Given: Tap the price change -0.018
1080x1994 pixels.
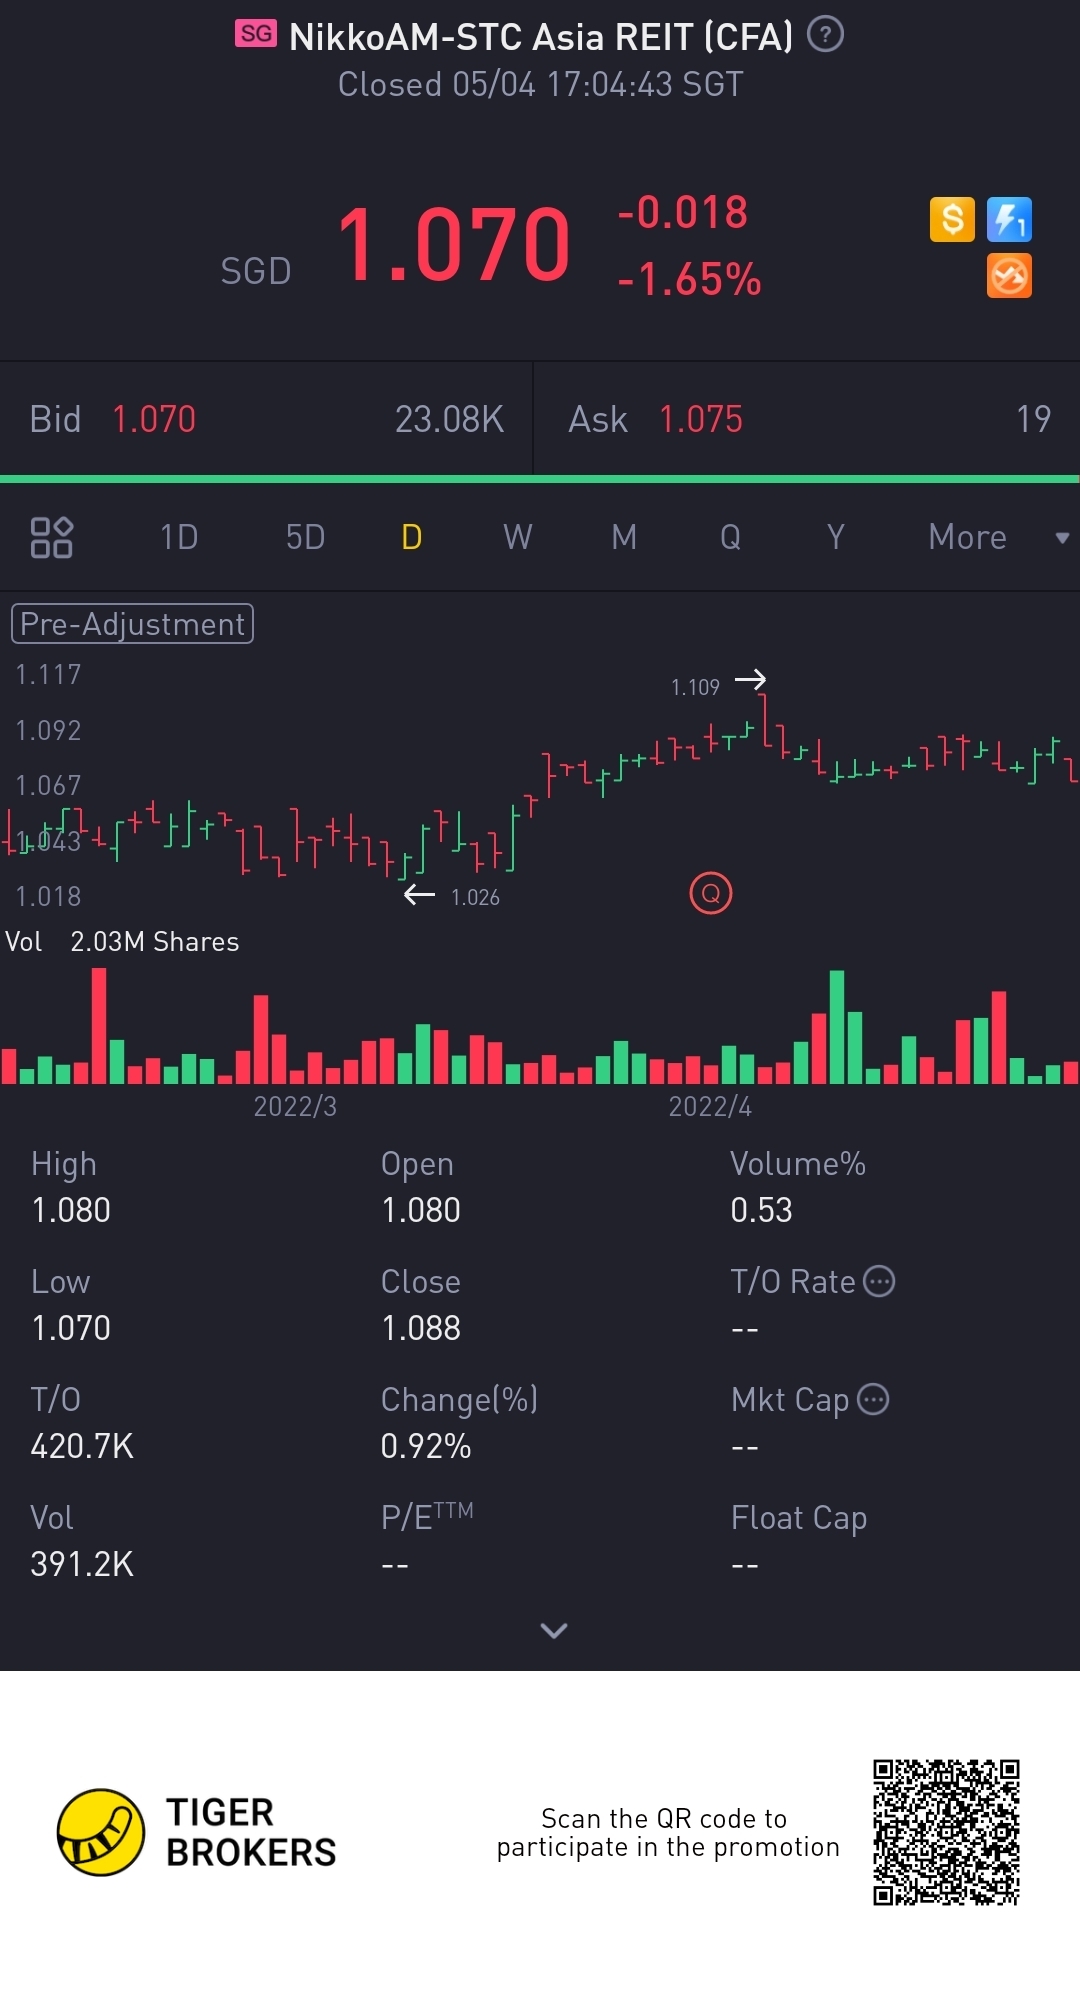Looking at the screenshot, I should click(x=683, y=212).
